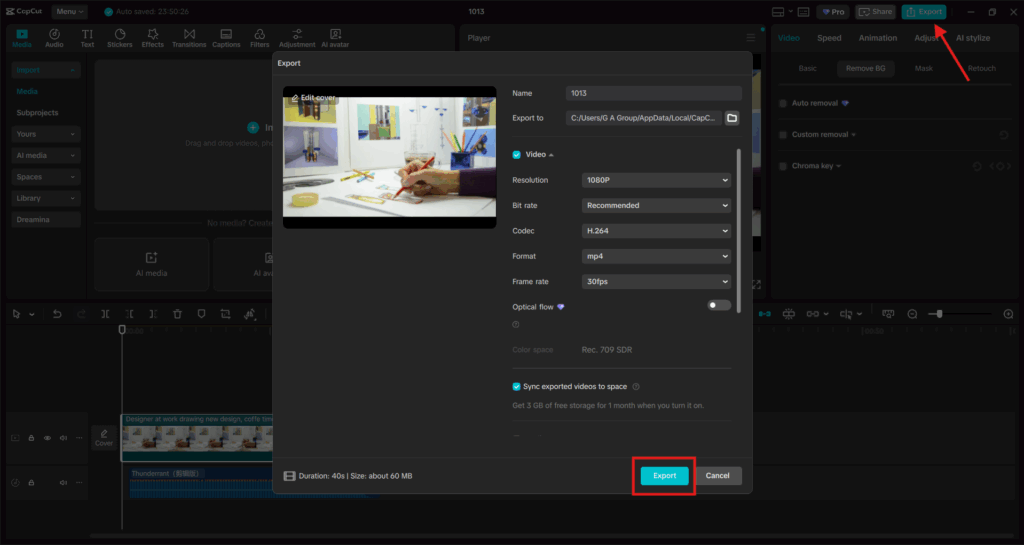Enable the Optical flow toggle
This screenshot has height=545, width=1024.
tap(719, 305)
